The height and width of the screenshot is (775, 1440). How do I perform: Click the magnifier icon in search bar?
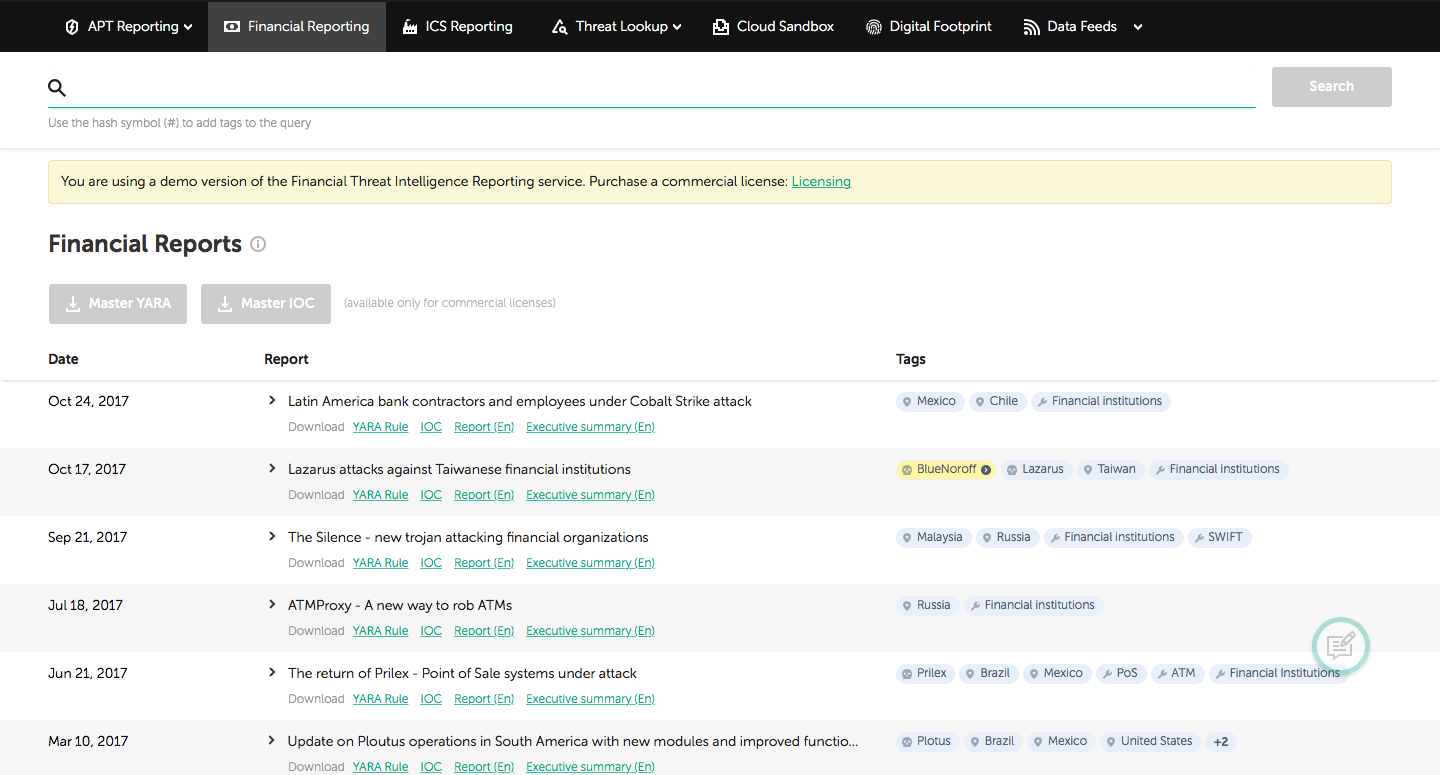57,88
